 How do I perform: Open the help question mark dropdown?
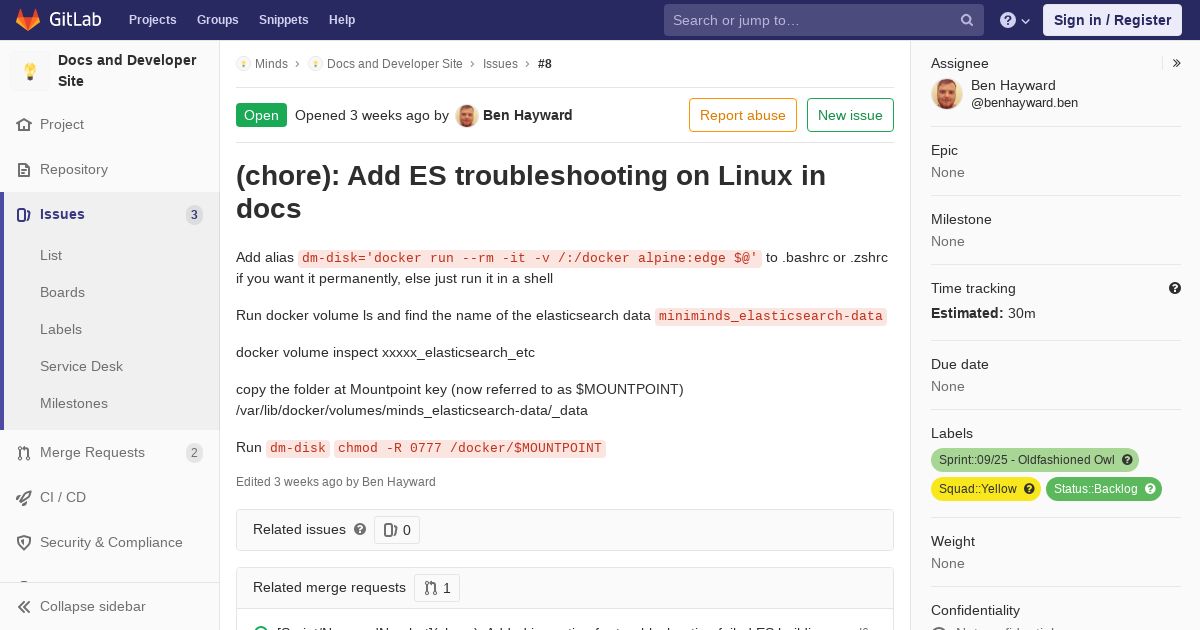point(1014,20)
